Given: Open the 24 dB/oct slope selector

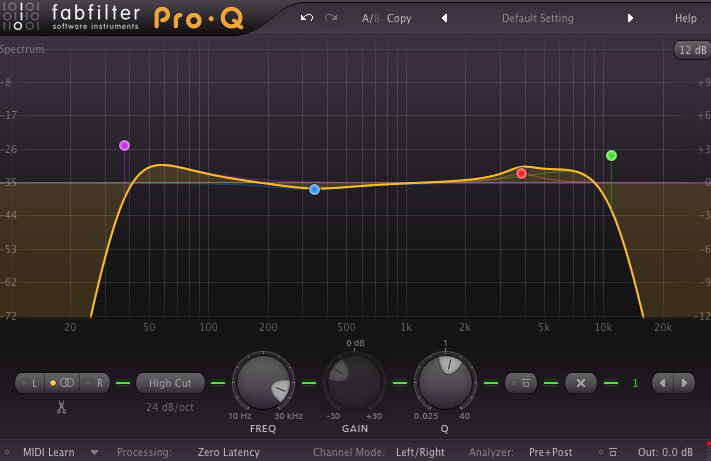Looking at the screenshot, I should (170, 407).
